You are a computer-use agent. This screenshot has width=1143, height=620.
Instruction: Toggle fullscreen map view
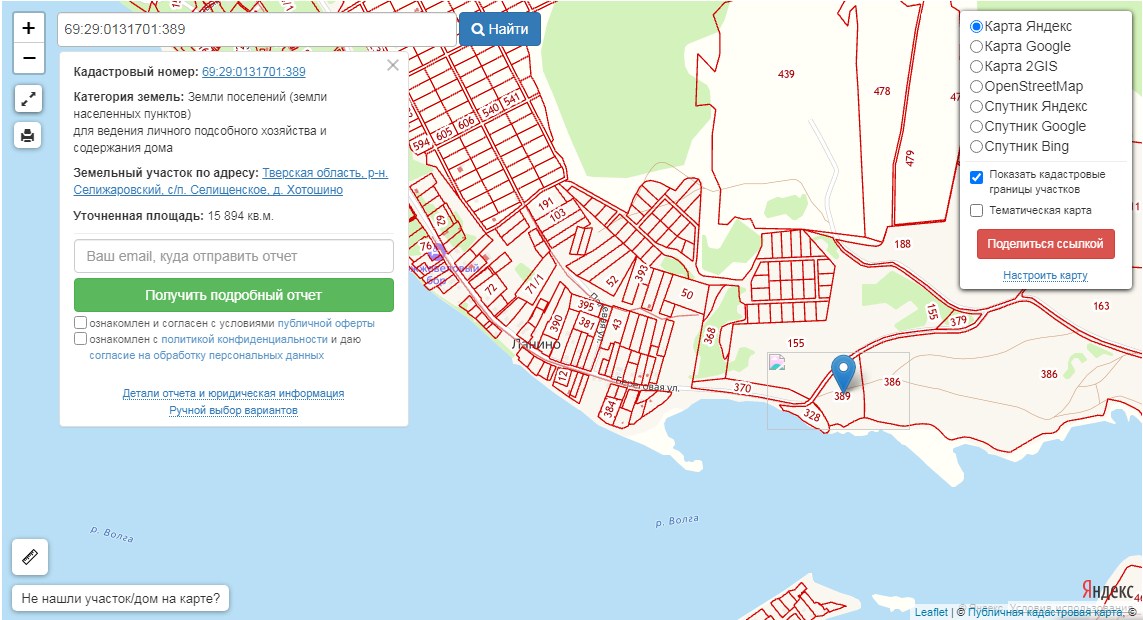tap(28, 99)
